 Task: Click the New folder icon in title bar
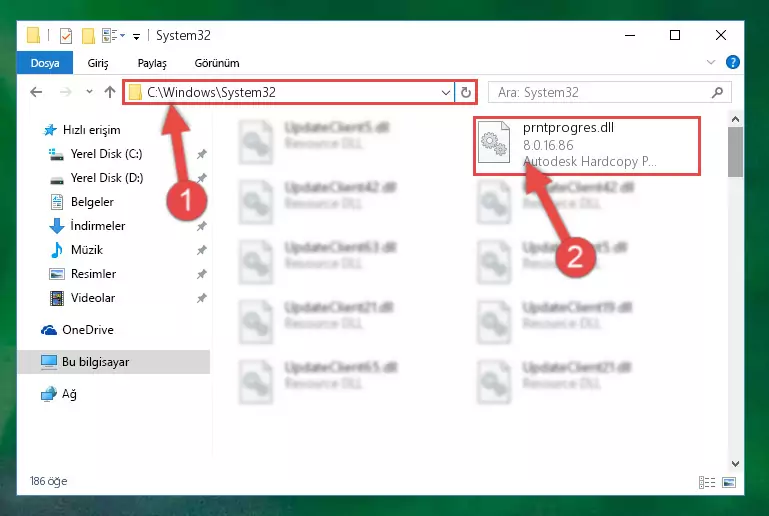(x=88, y=36)
